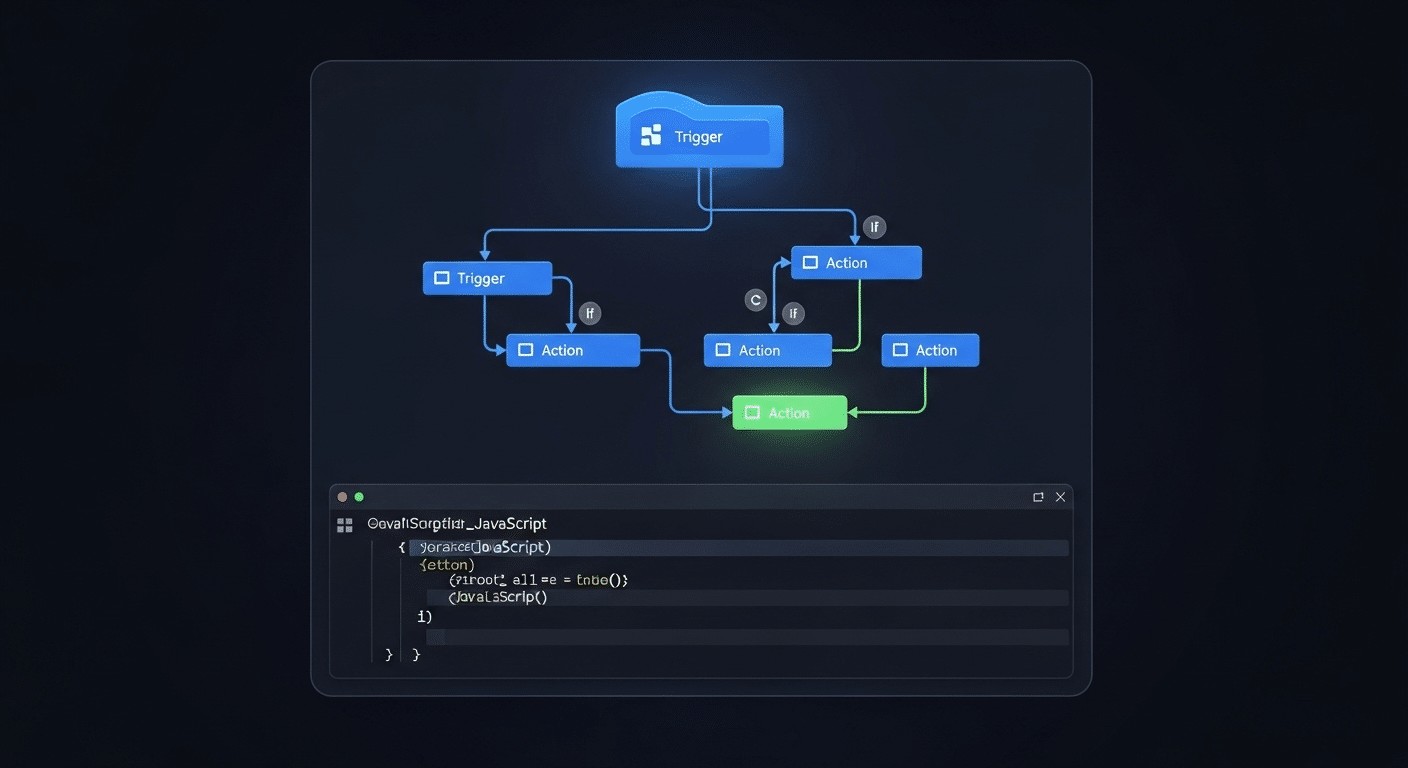Click the pop-out icon on the code panel

pos(1038,496)
